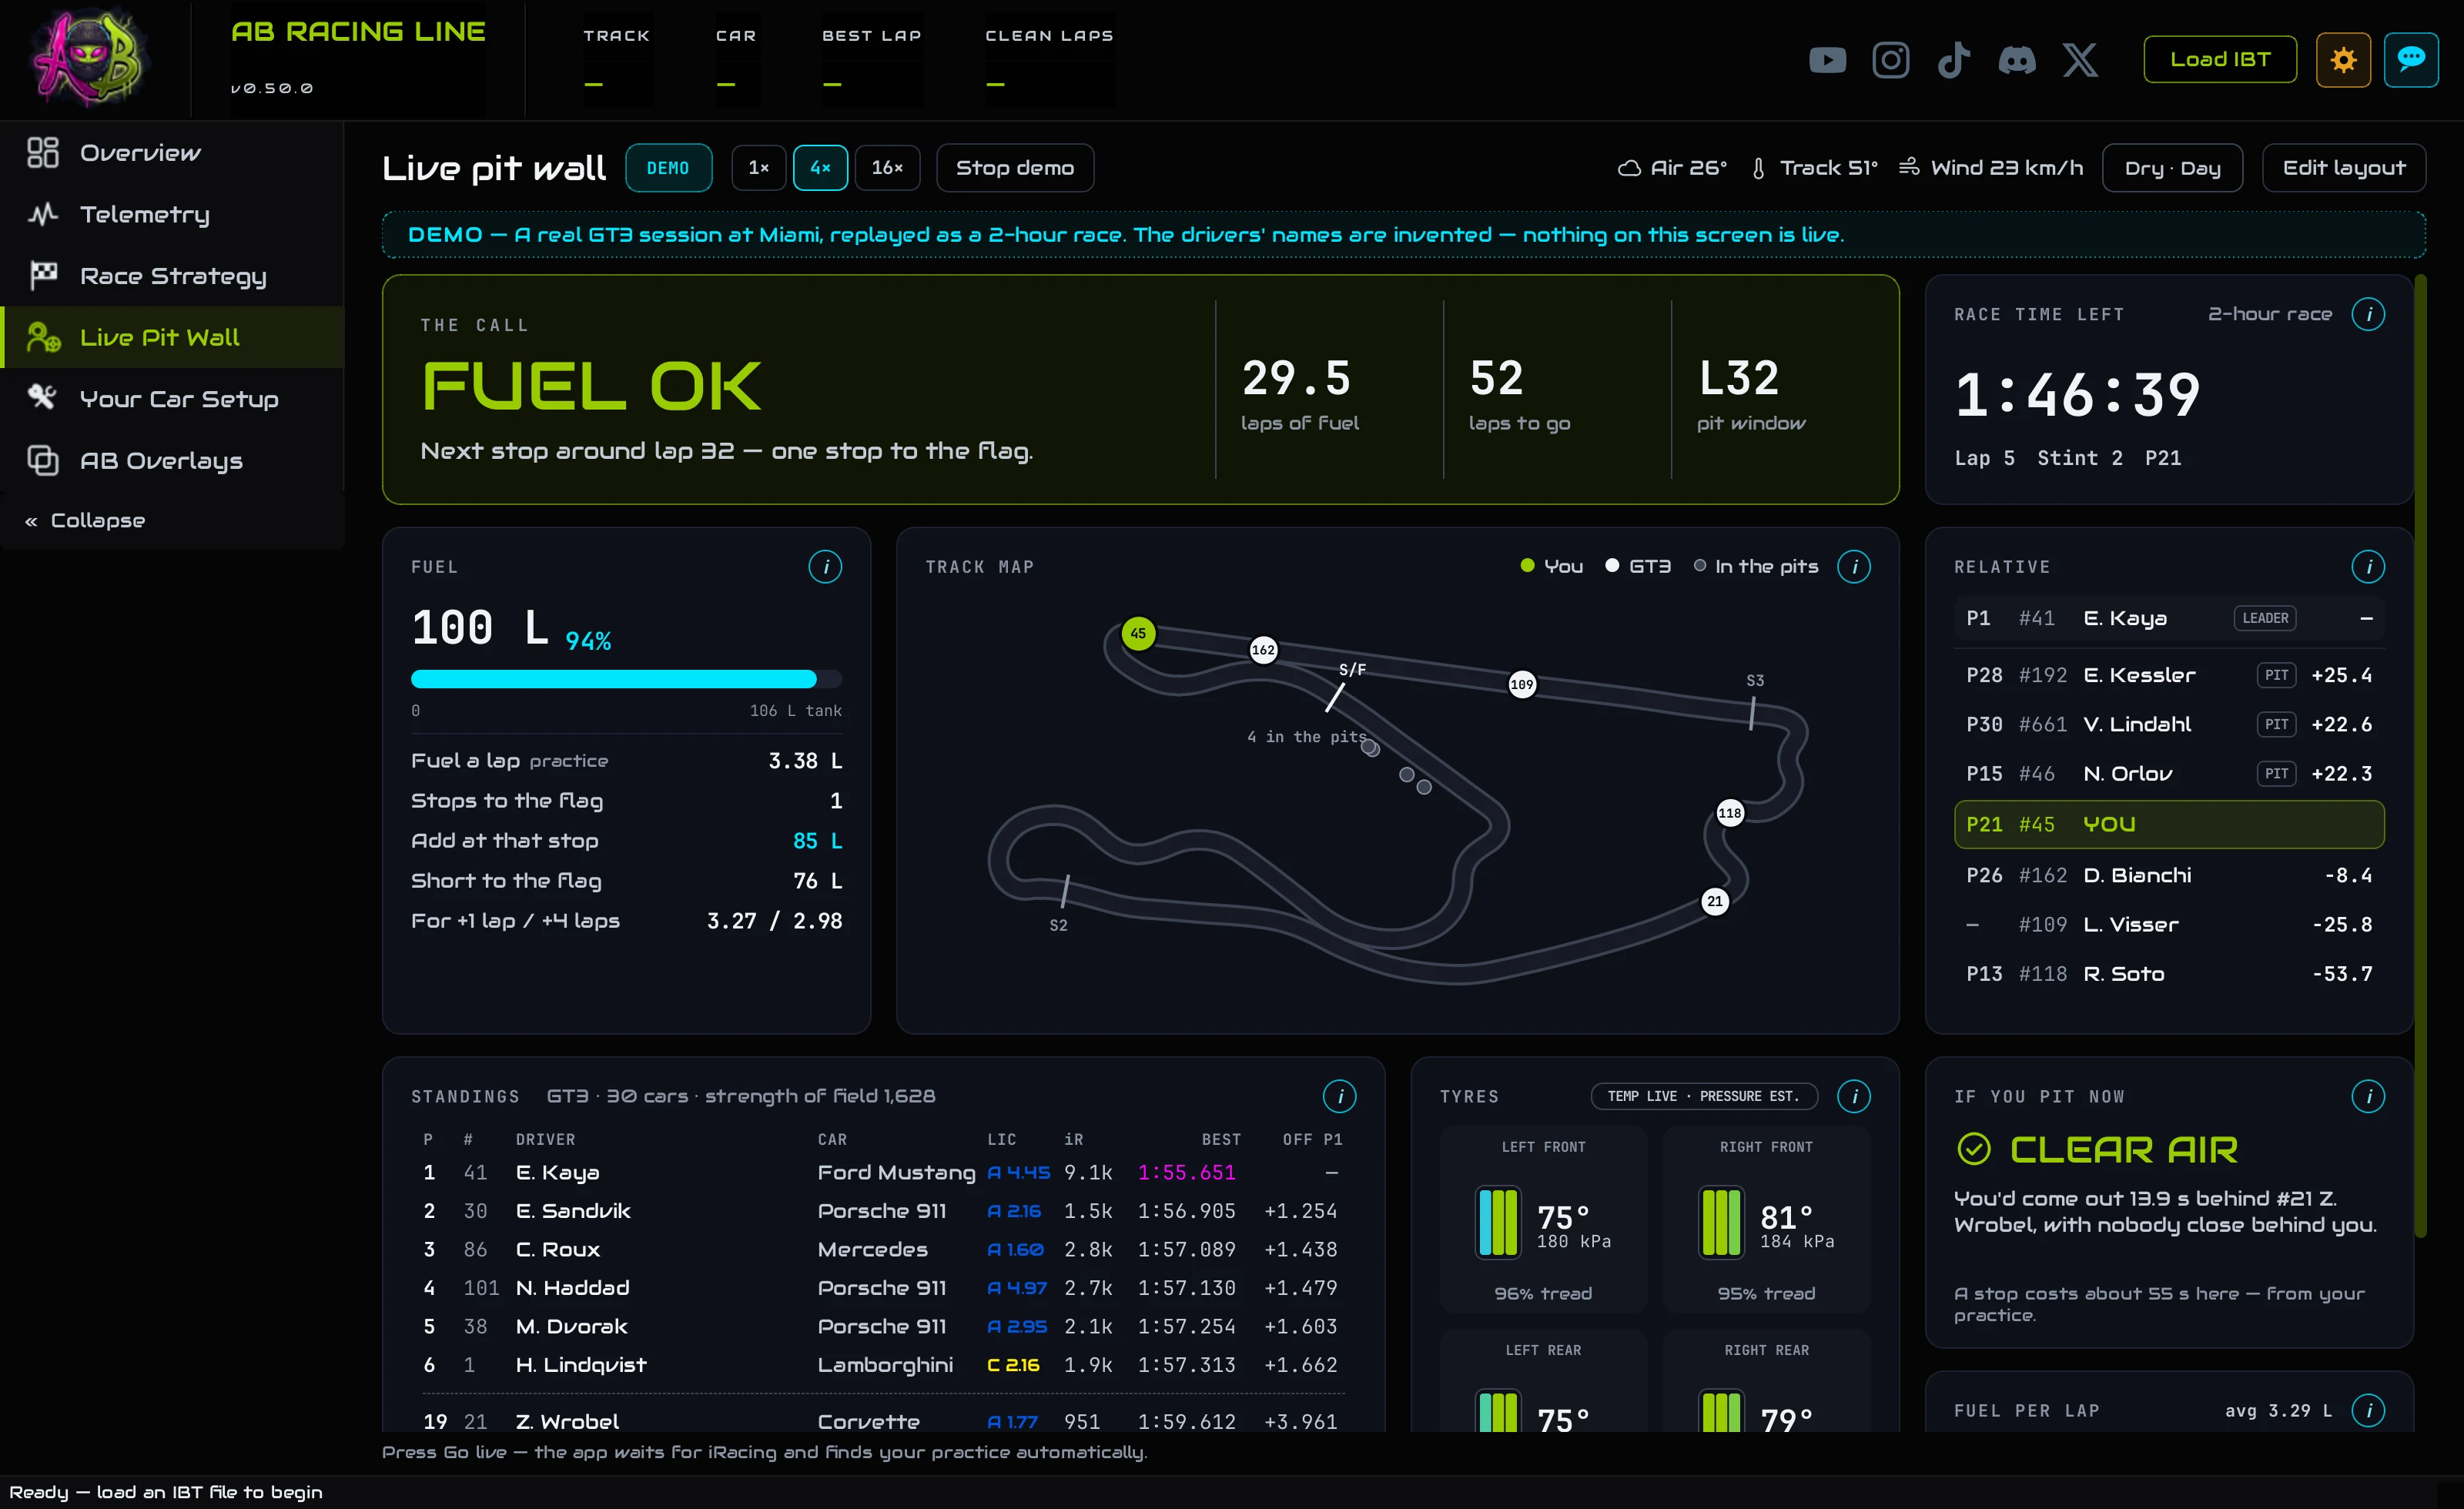Select car 45 marker on track map
The height and width of the screenshot is (1509, 2464).
coord(1138,633)
